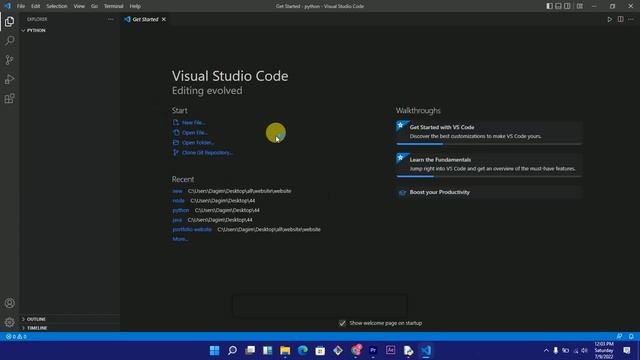Screen dimensions: 640x360
Task: Open the Extensions view
Action: coord(9,98)
